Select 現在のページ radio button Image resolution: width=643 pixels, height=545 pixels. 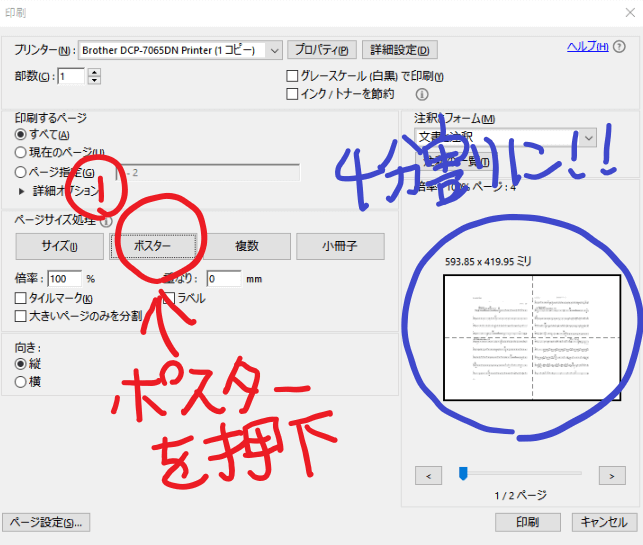click(21, 153)
